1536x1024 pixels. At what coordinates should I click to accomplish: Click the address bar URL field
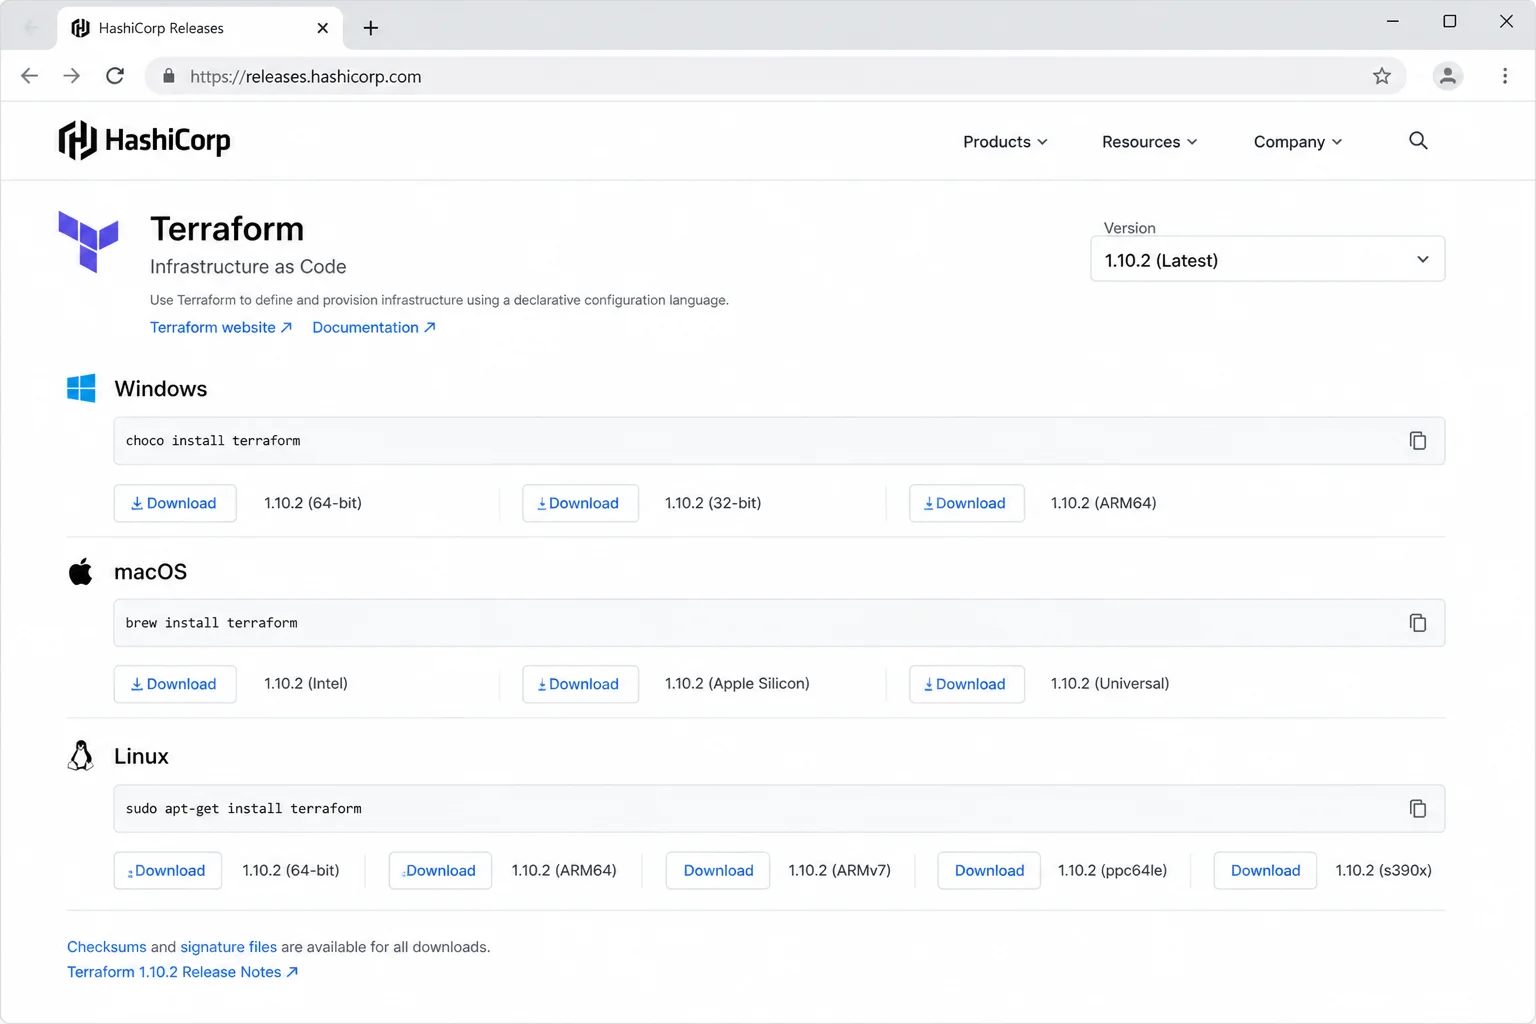pyautogui.click(x=775, y=76)
